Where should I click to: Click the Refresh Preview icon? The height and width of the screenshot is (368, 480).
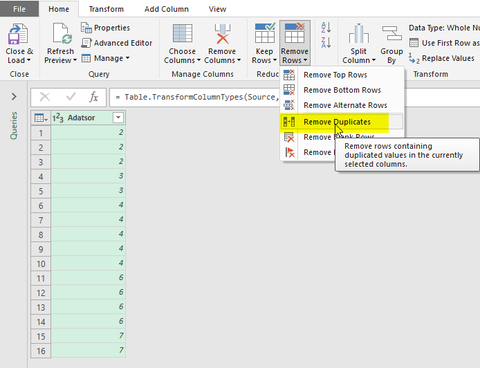[x=62, y=34]
